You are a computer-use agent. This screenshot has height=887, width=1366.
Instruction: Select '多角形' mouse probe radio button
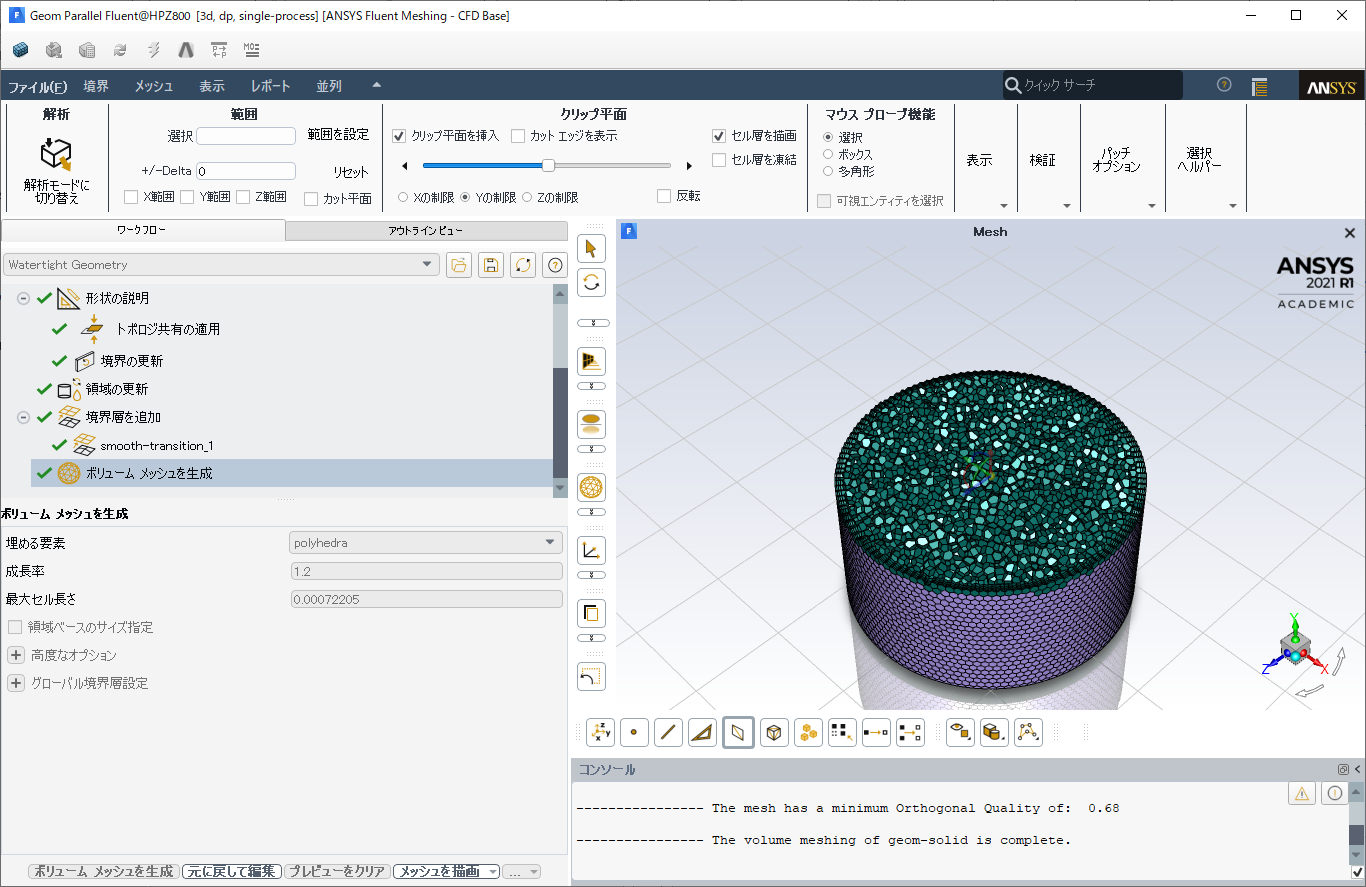coord(827,171)
